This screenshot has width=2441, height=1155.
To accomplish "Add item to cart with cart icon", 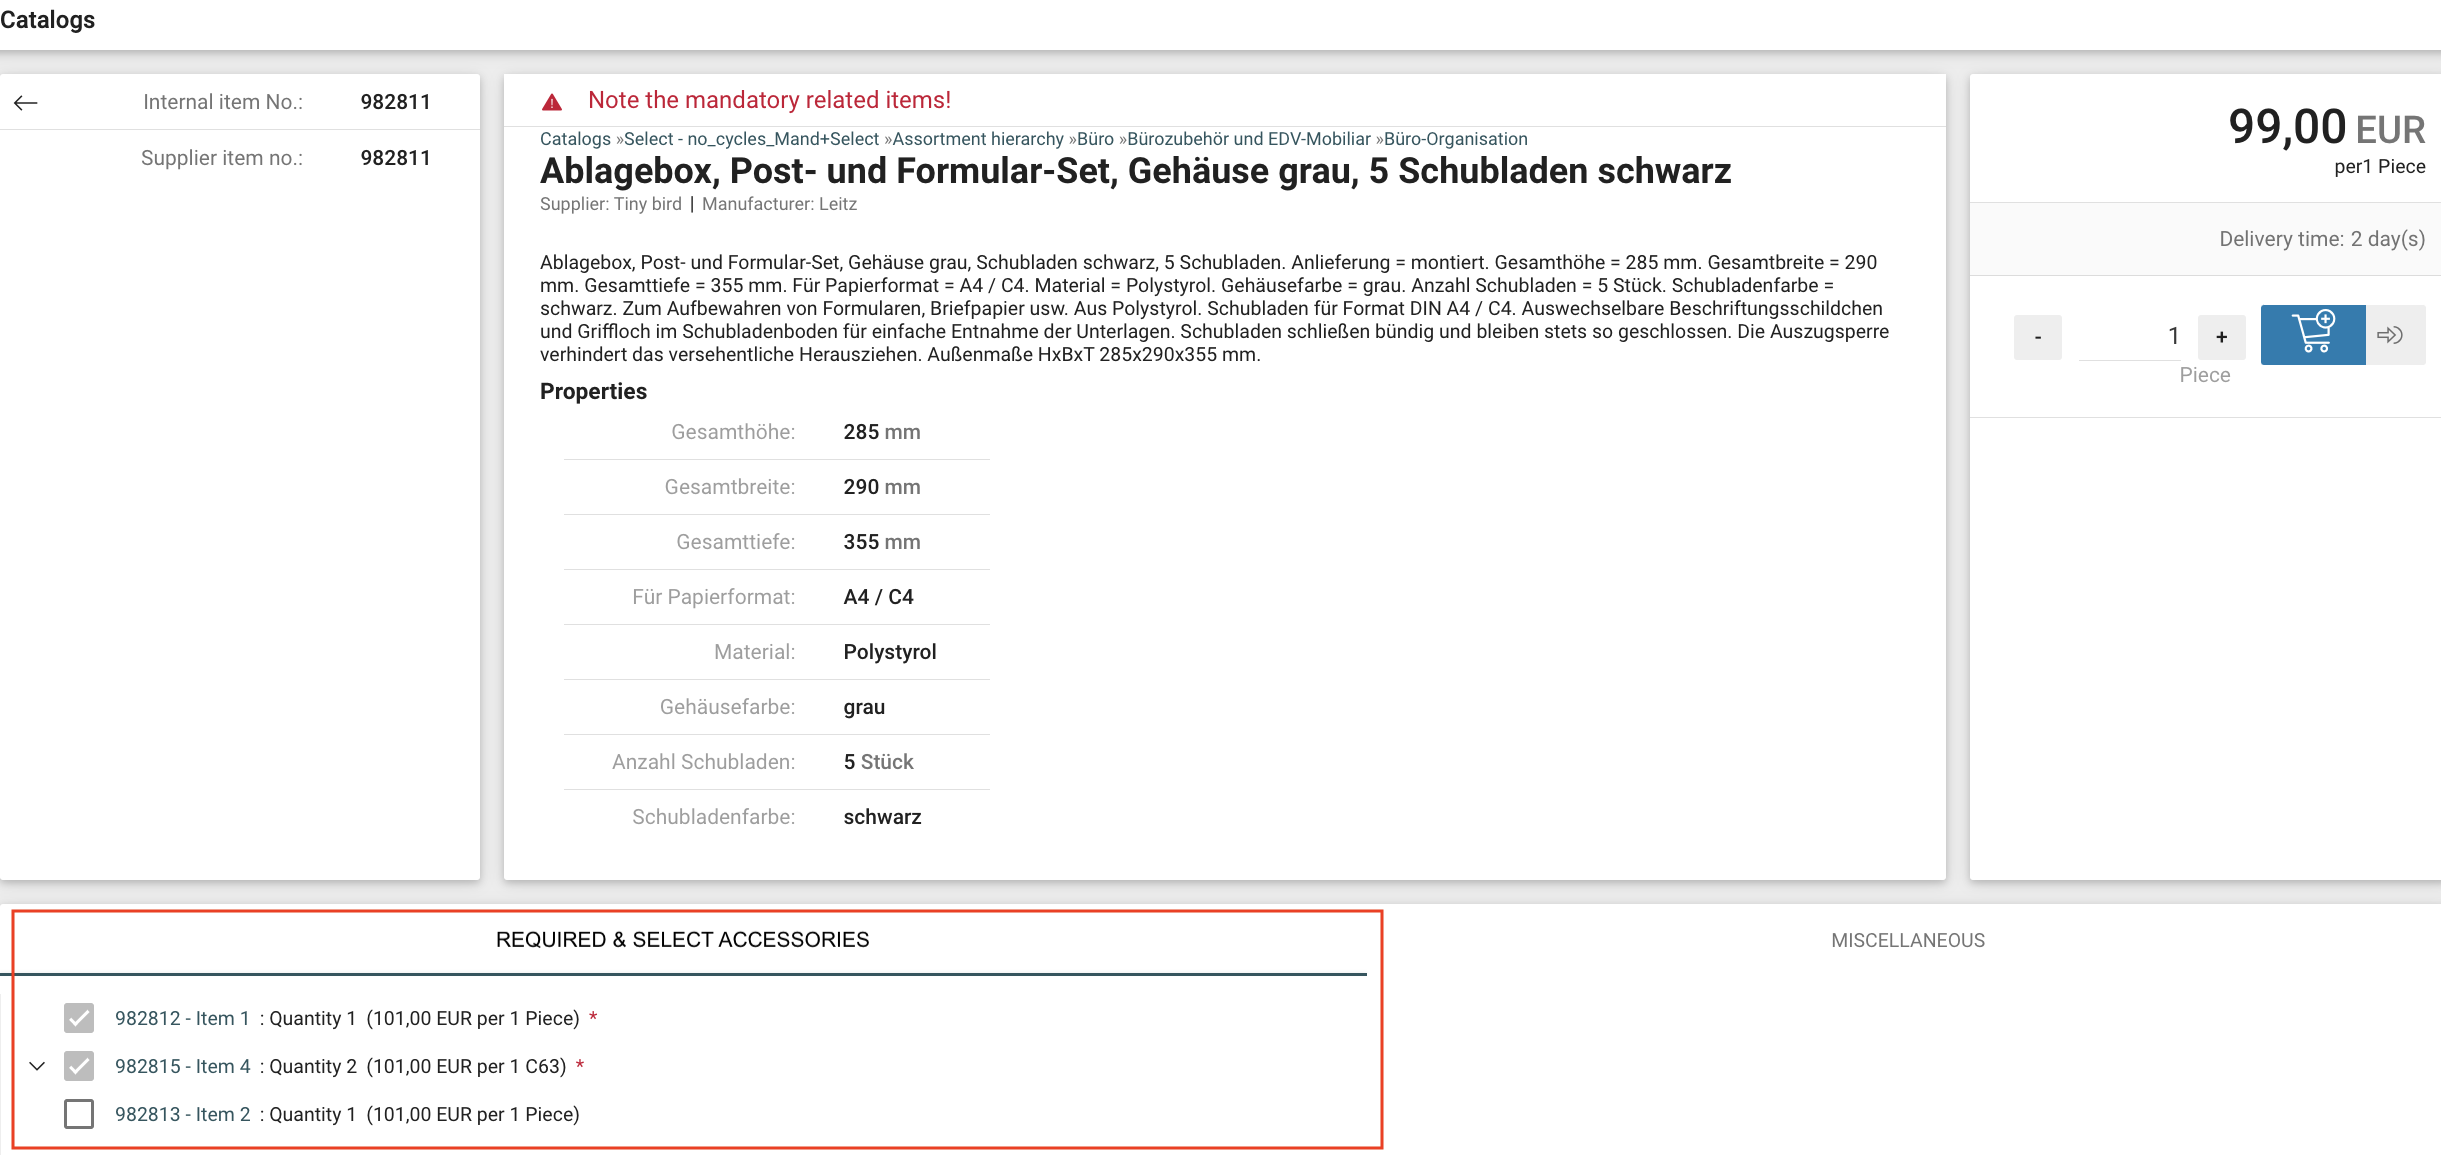I will point(2312,335).
